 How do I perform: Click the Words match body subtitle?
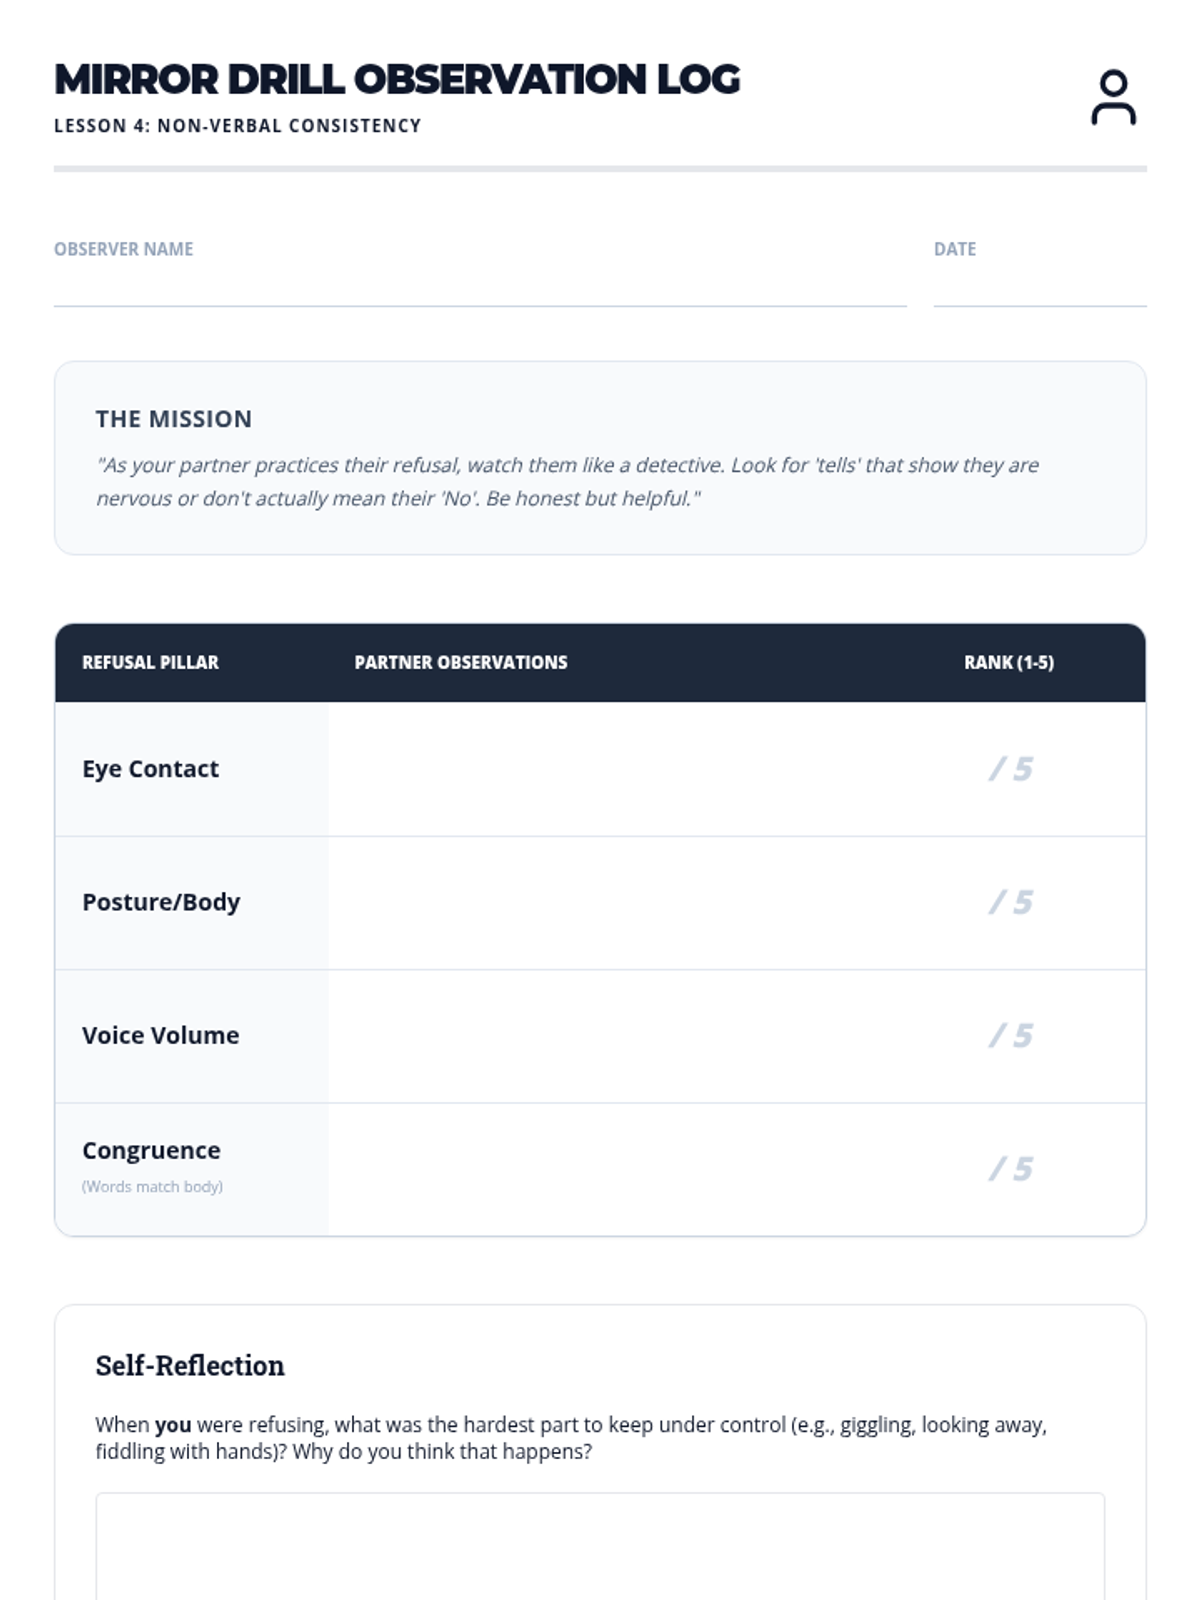coord(152,1187)
